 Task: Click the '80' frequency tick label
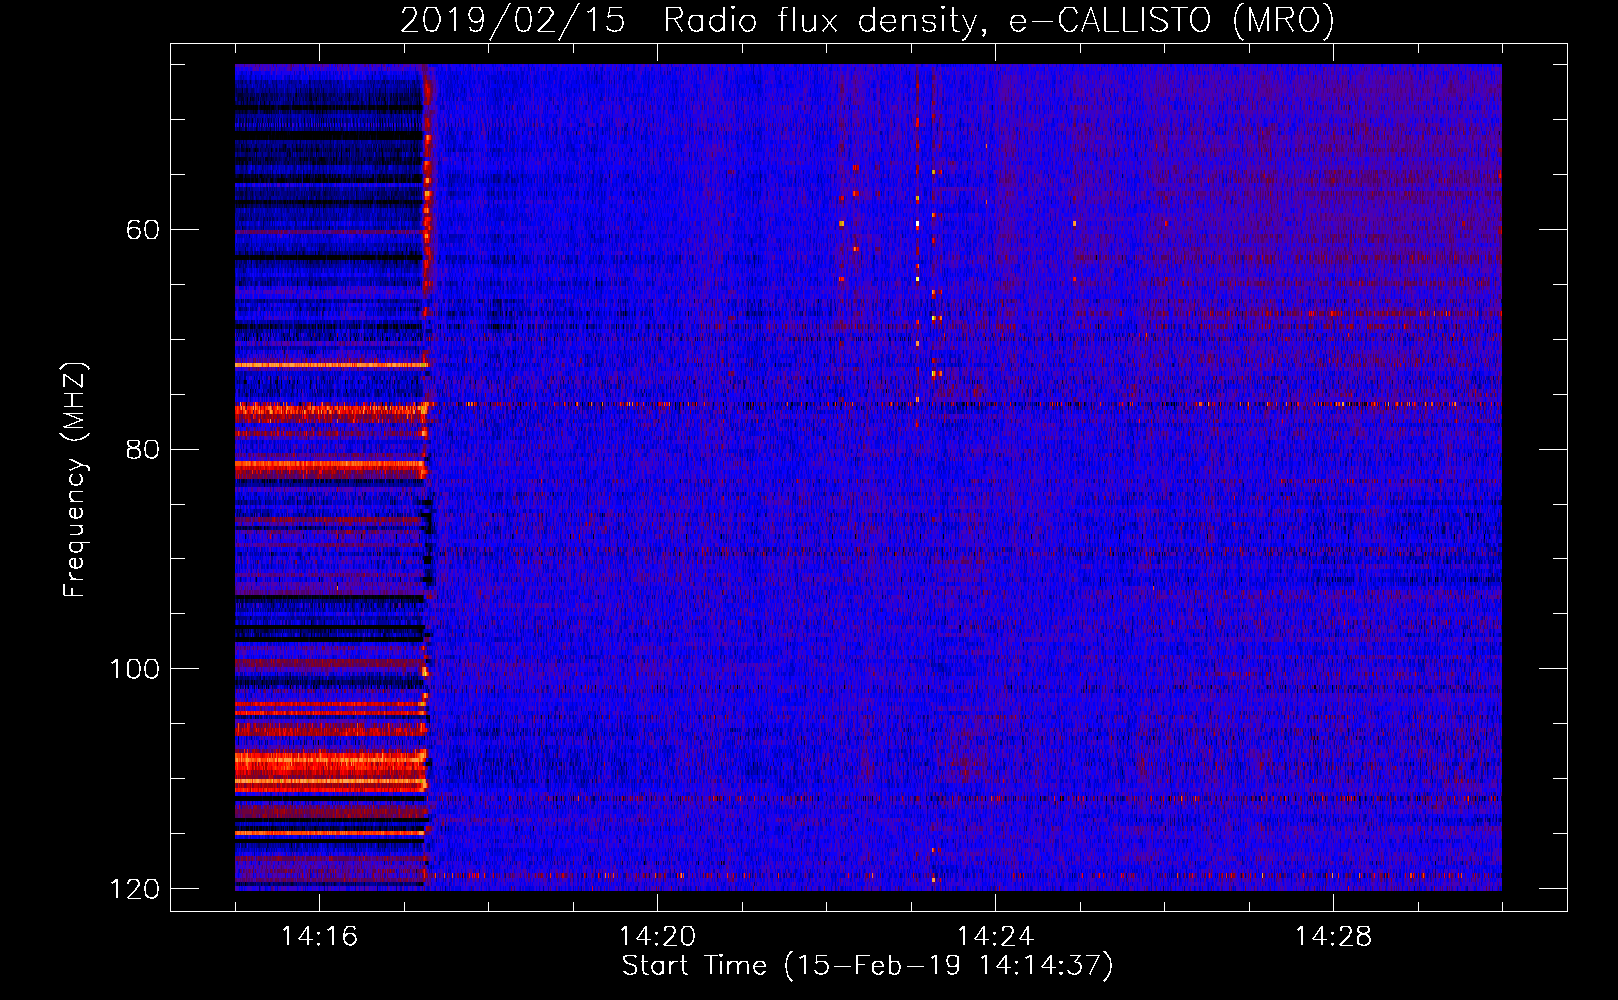pyautogui.click(x=142, y=449)
